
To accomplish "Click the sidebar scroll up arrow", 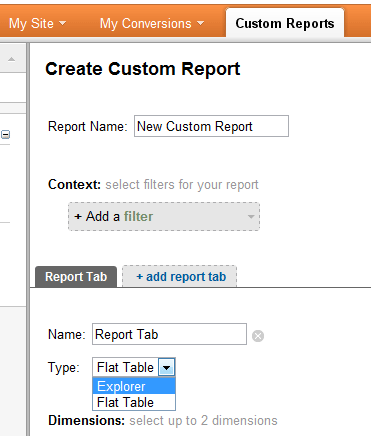I will coord(12,59).
